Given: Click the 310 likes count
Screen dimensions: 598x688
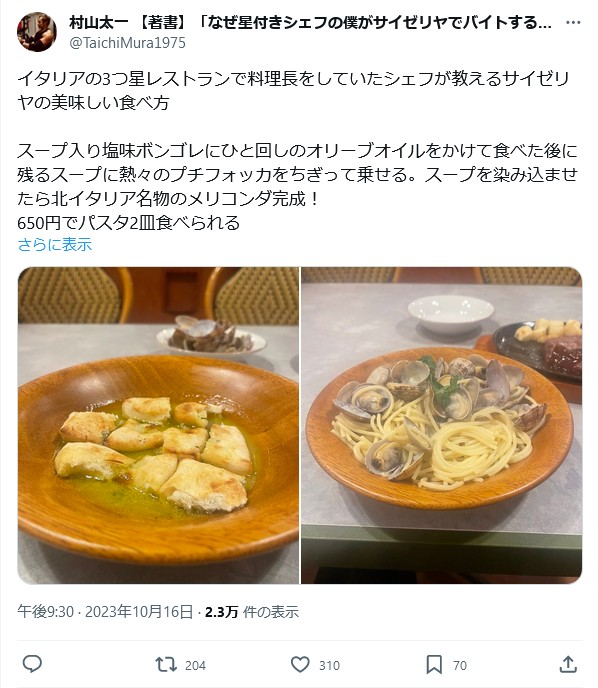Looking at the screenshot, I should point(329,666).
